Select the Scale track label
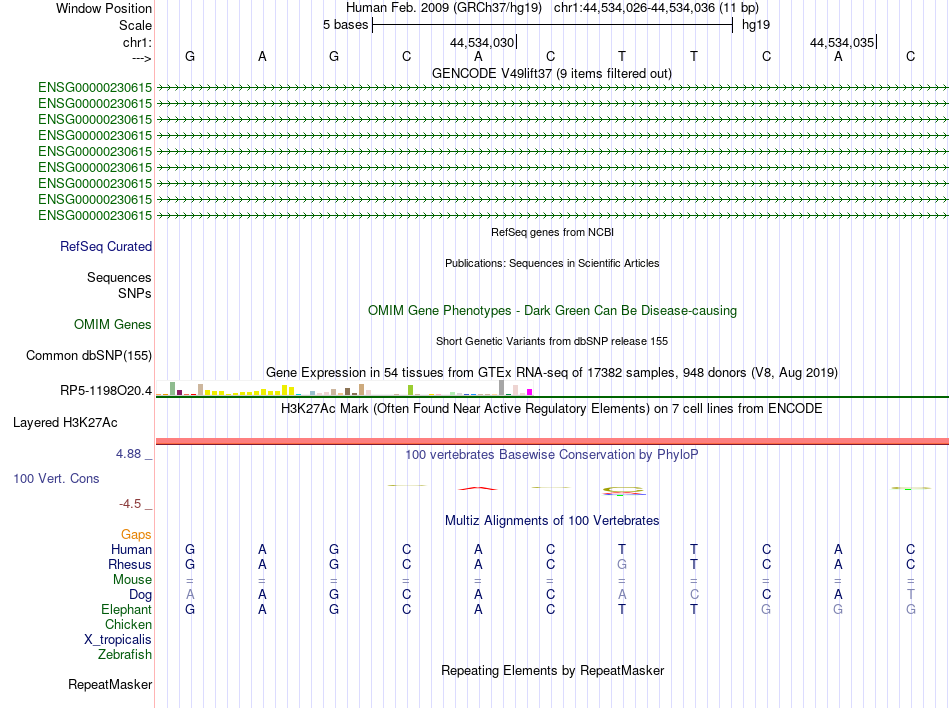 (135, 25)
